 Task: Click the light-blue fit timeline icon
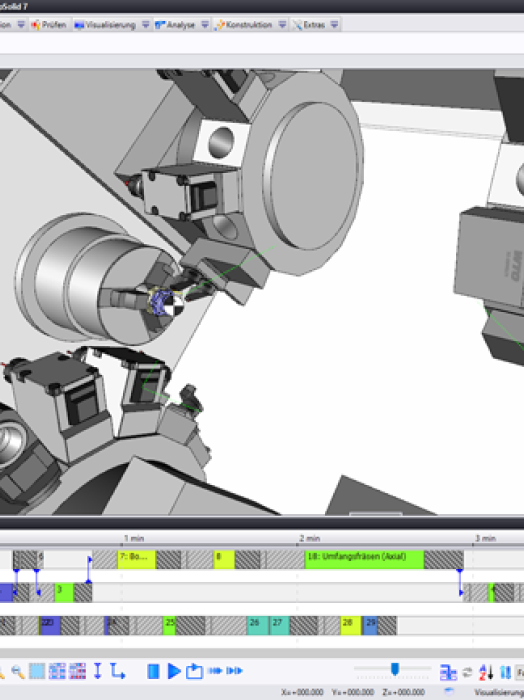[x=37, y=671]
